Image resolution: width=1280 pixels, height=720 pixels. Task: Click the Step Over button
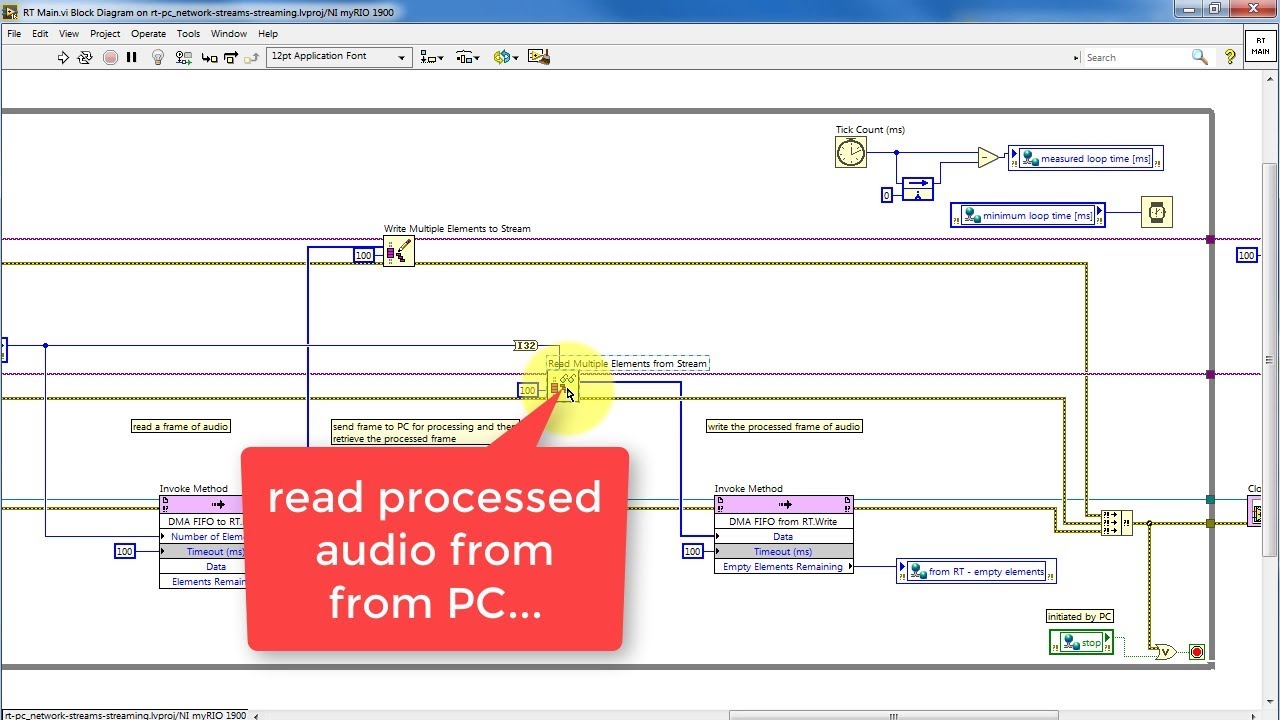[x=230, y=58]
